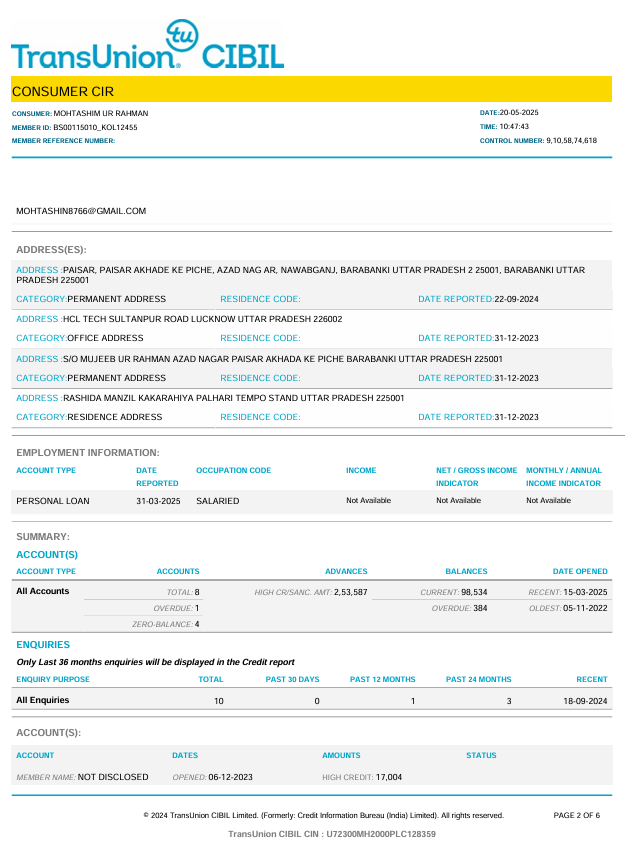Select current balance 98,534
This screenshot has width=625, height=843.
[x=474, y=592]
